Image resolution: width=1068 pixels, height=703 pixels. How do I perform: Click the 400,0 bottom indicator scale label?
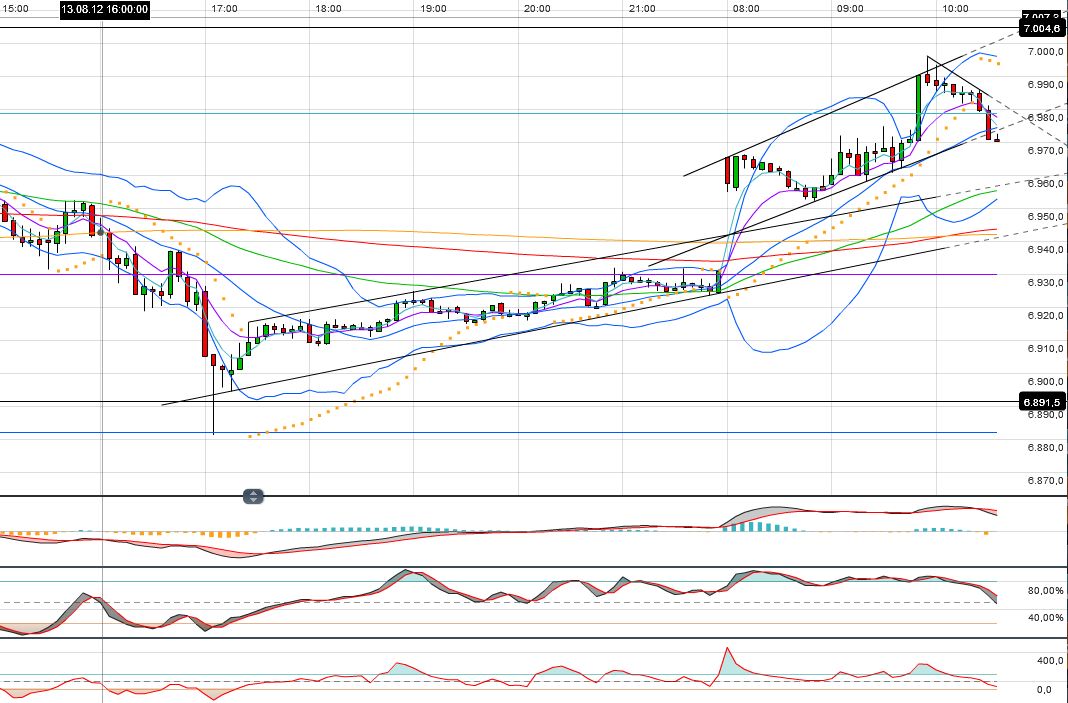click(1050, 661)
